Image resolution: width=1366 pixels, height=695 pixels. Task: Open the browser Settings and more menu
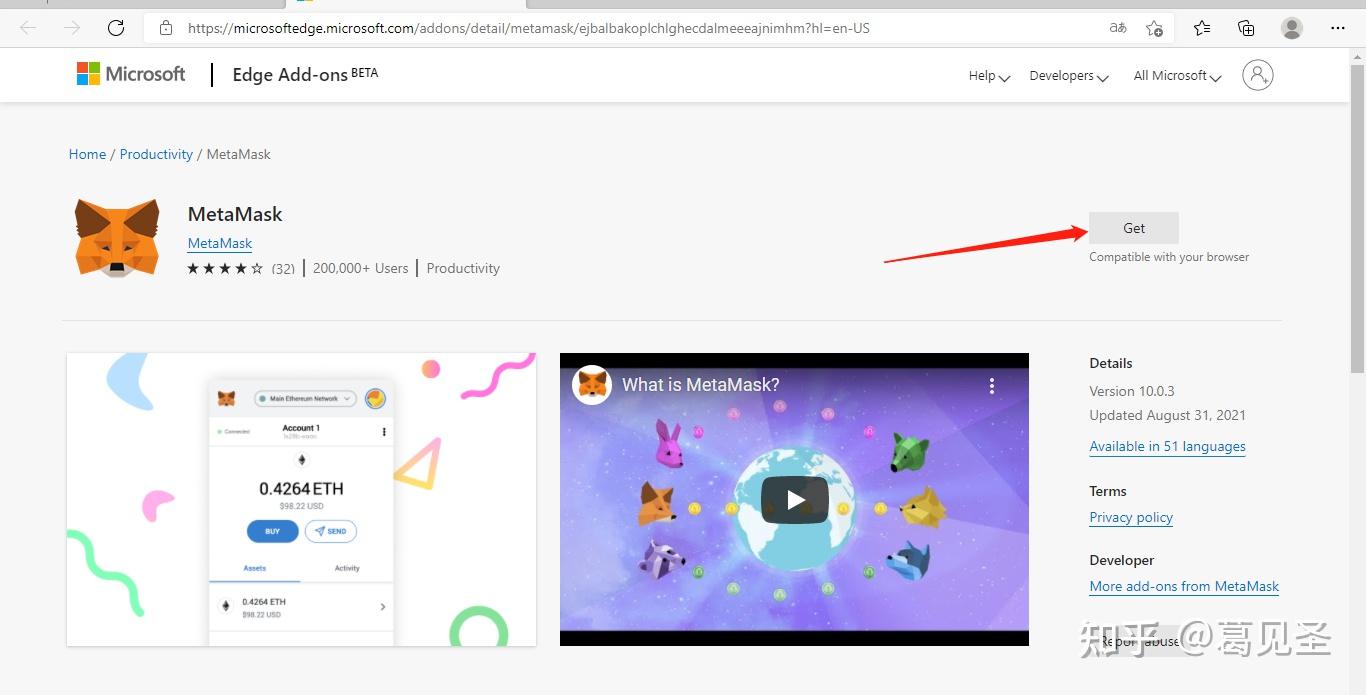[x=1338, y=28]
